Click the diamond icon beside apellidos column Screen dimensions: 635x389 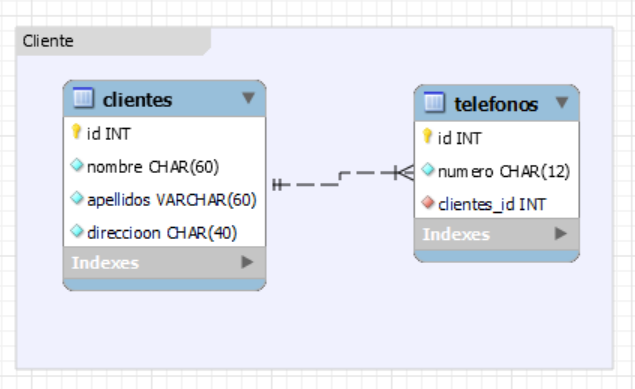click(77, 198)
